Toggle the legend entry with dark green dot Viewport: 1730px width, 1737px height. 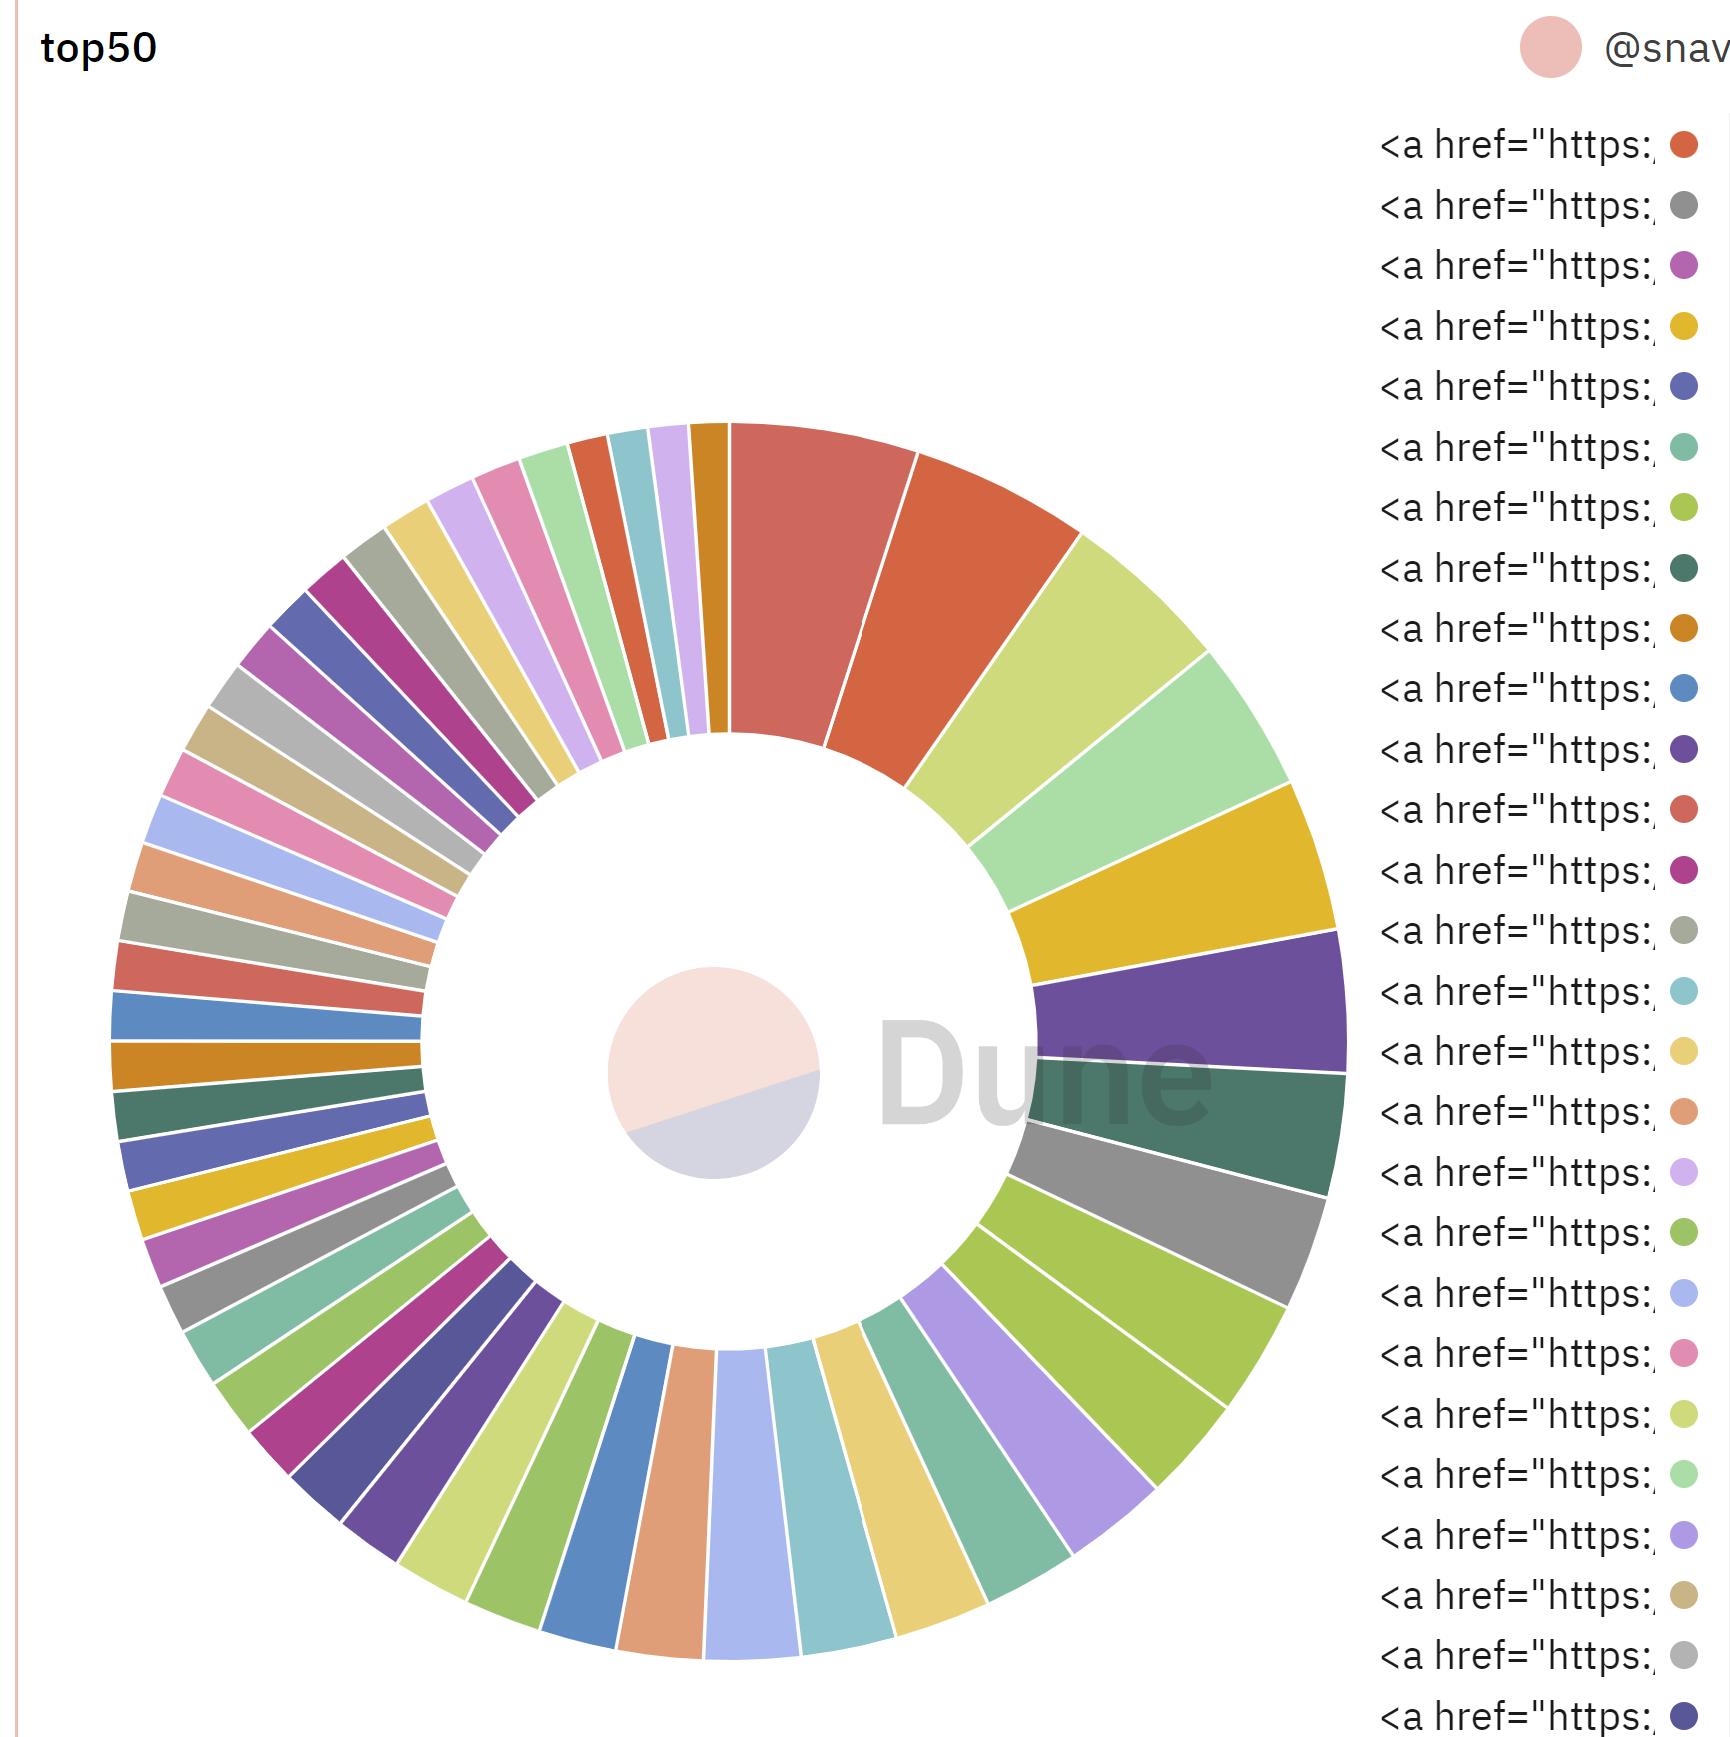click(1538, 568)
